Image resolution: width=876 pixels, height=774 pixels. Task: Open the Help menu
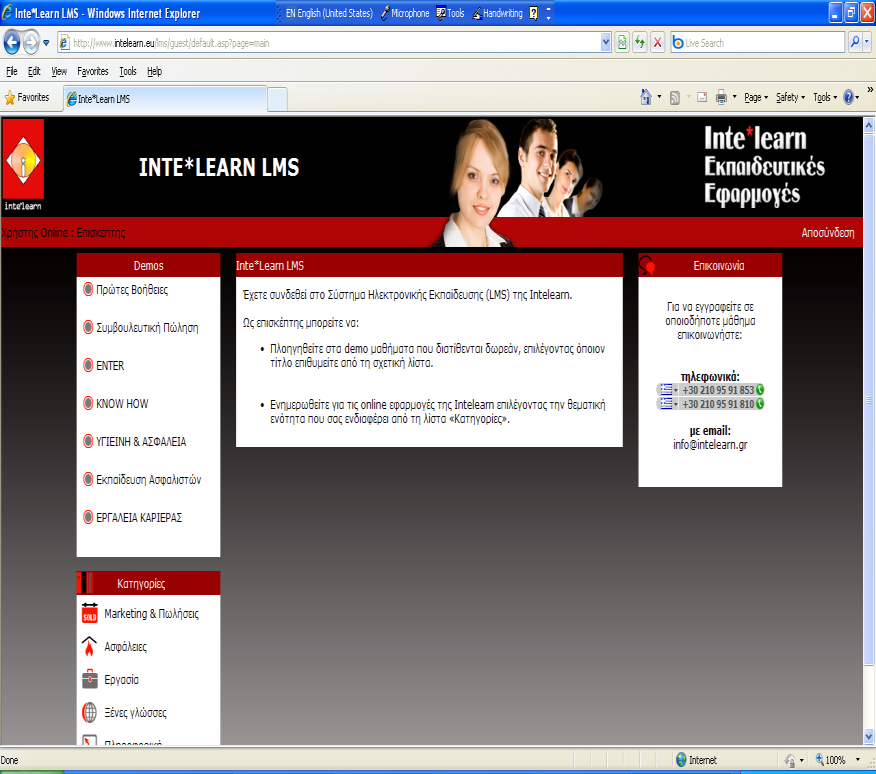[154, 71]
